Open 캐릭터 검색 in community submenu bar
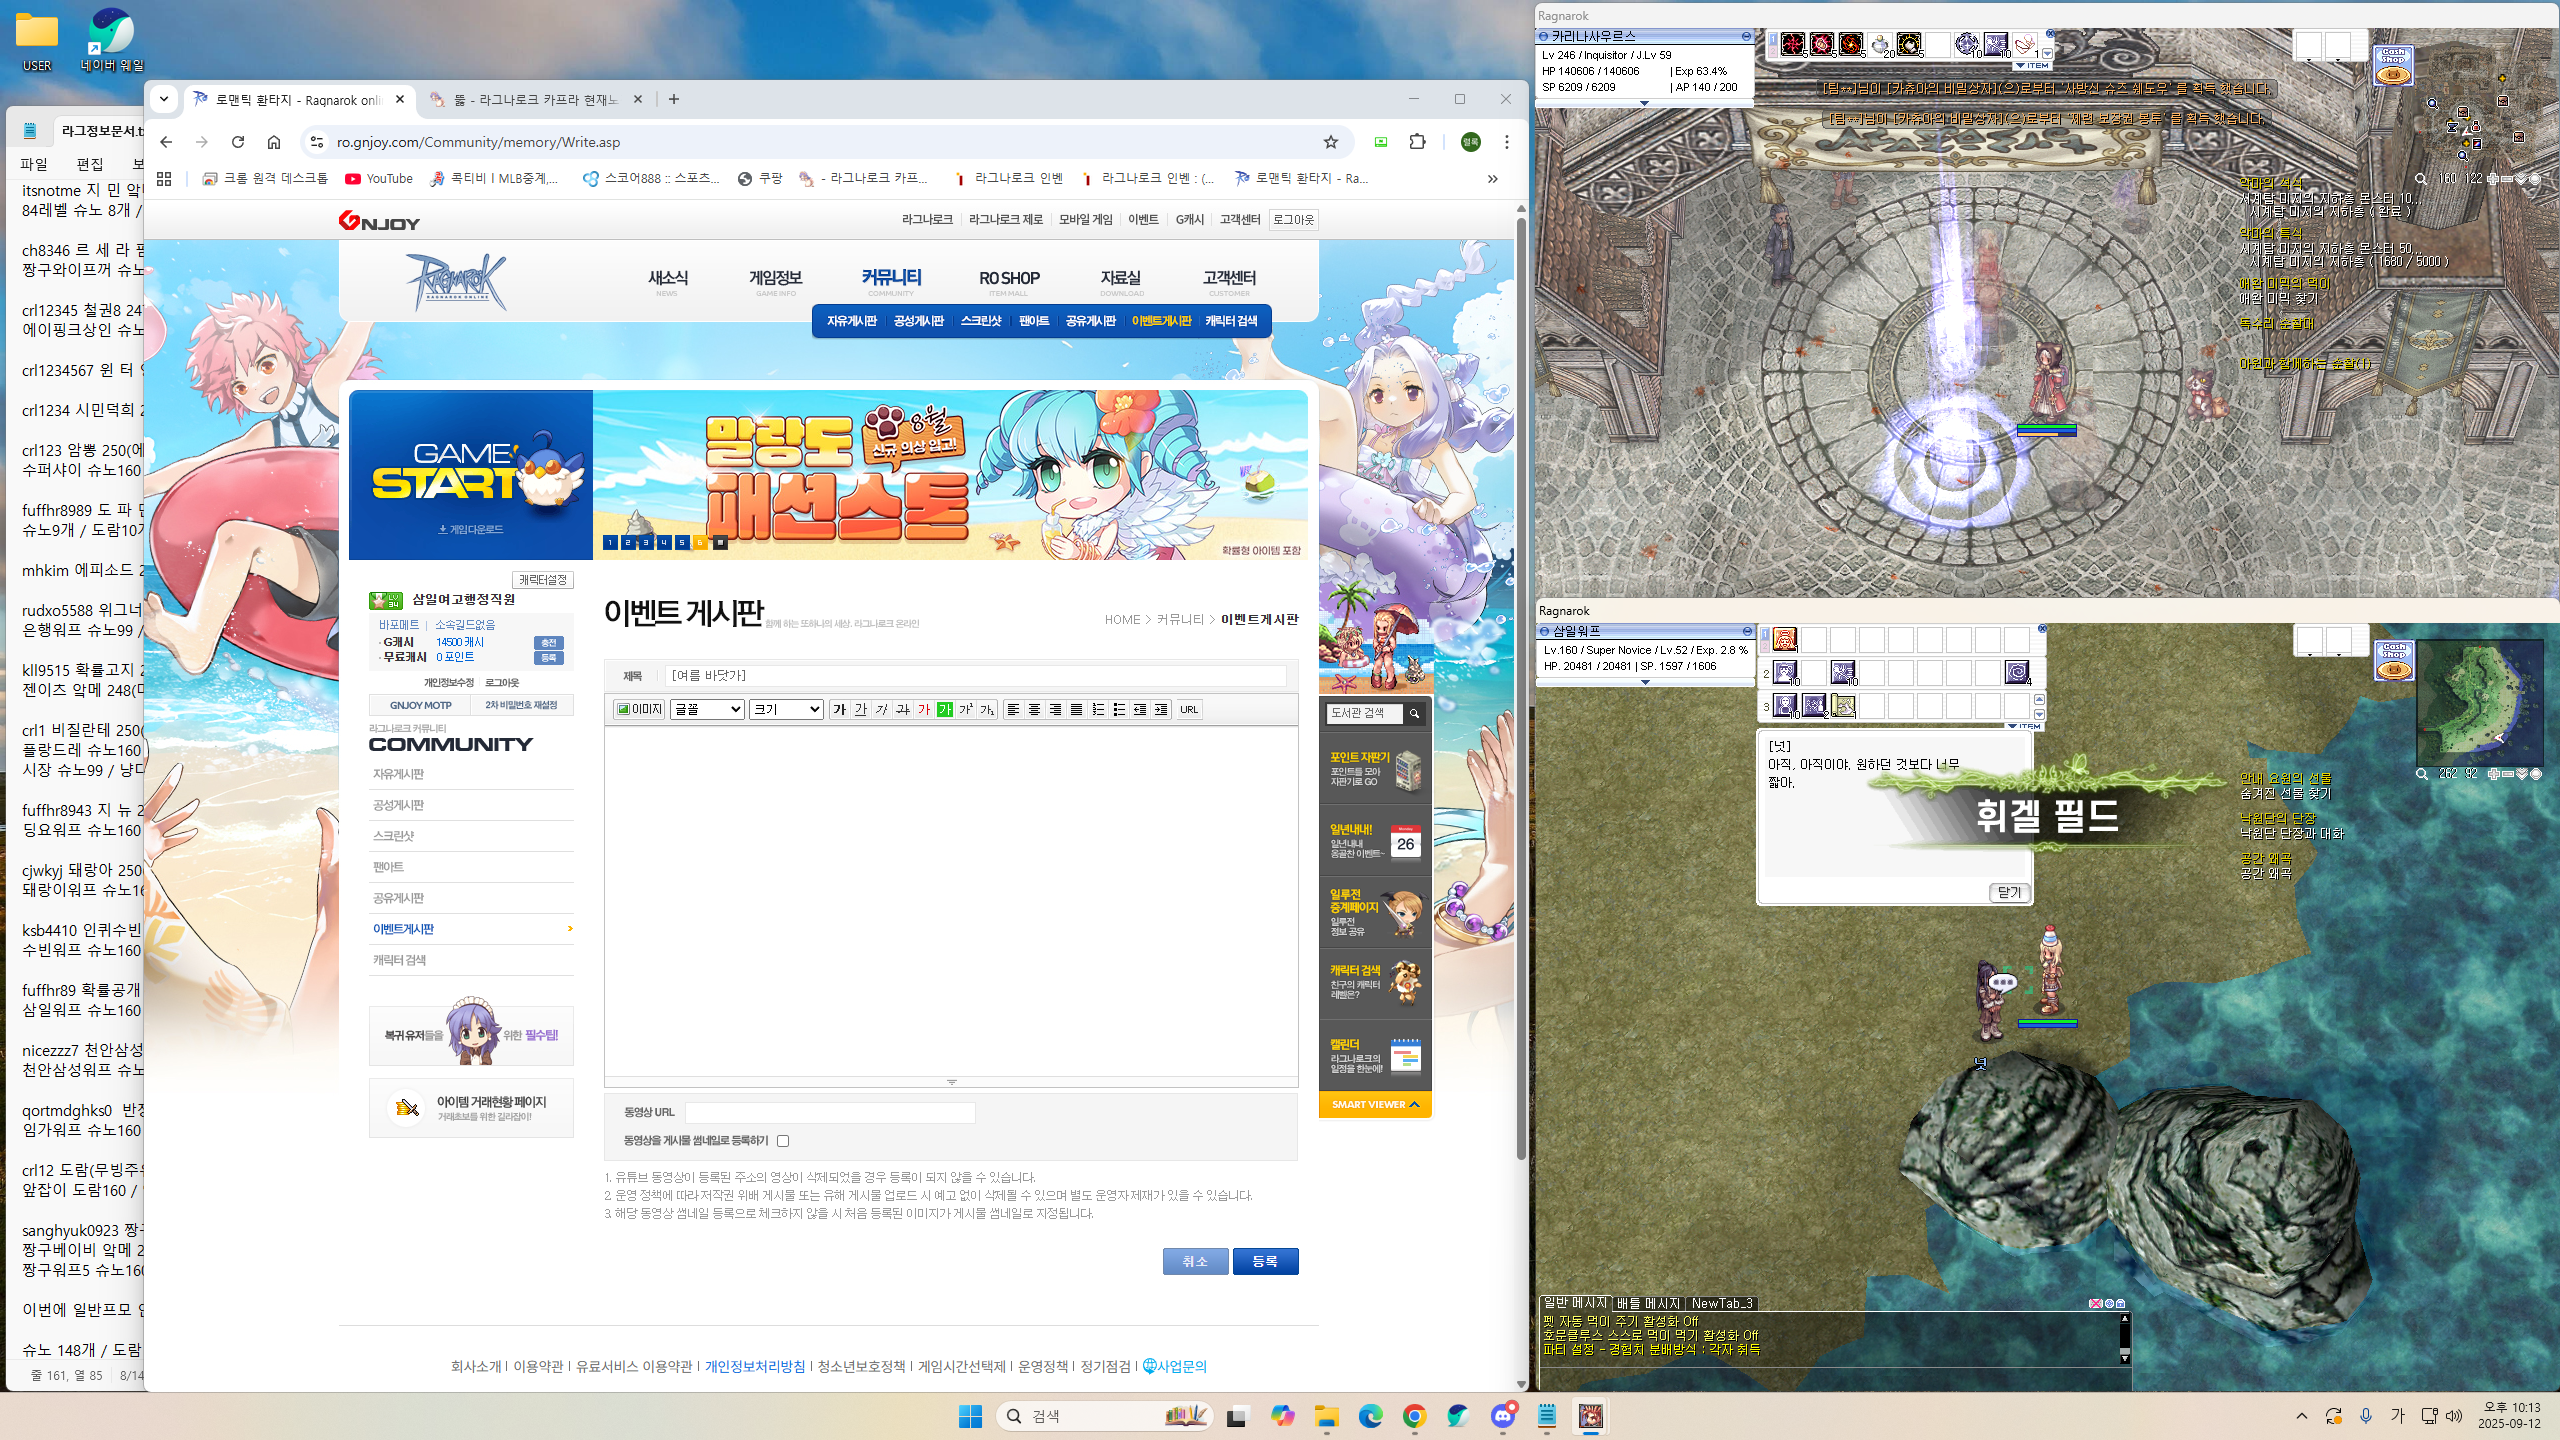This screenshot has width=2560, height=1440. (1231, 321)
